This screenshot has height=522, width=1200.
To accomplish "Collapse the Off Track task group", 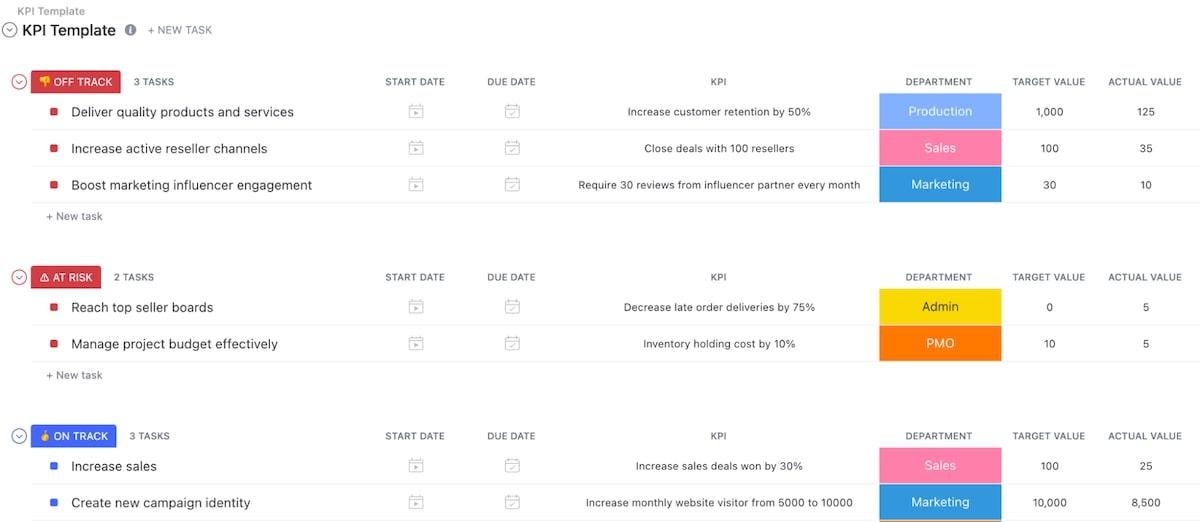I will tap(18, 82).
